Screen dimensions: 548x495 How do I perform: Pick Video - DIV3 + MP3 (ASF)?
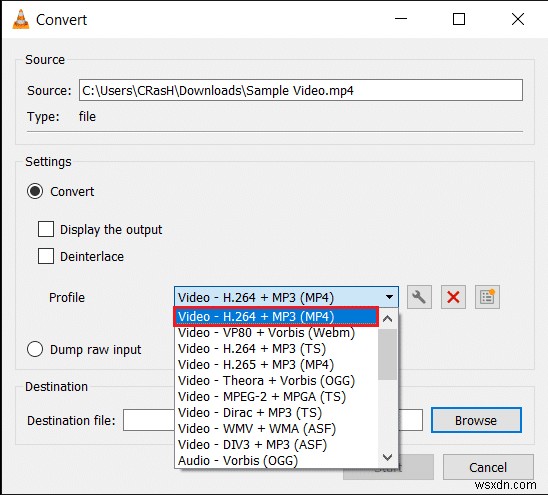point(276,445)
